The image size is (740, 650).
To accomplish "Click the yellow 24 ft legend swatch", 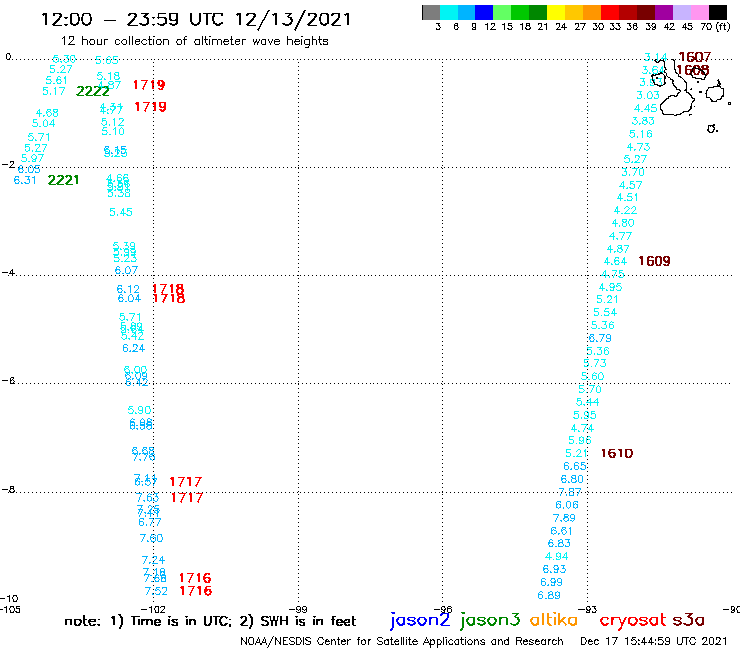I will coord(556,12).
